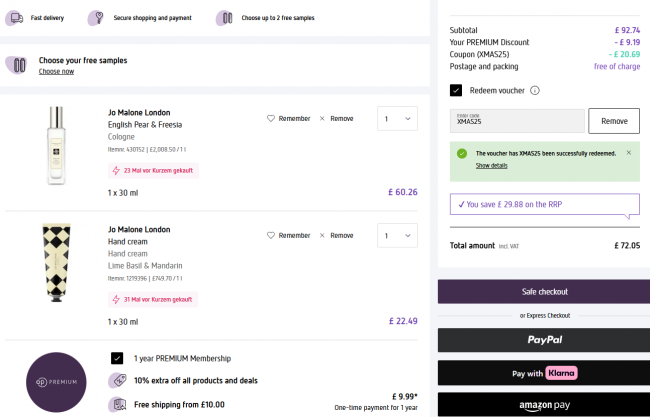Uncheck the Redeem voucher checkbox
Viewport: 650px width, 417px height.
pyautogui.click(x=456, y=90)
